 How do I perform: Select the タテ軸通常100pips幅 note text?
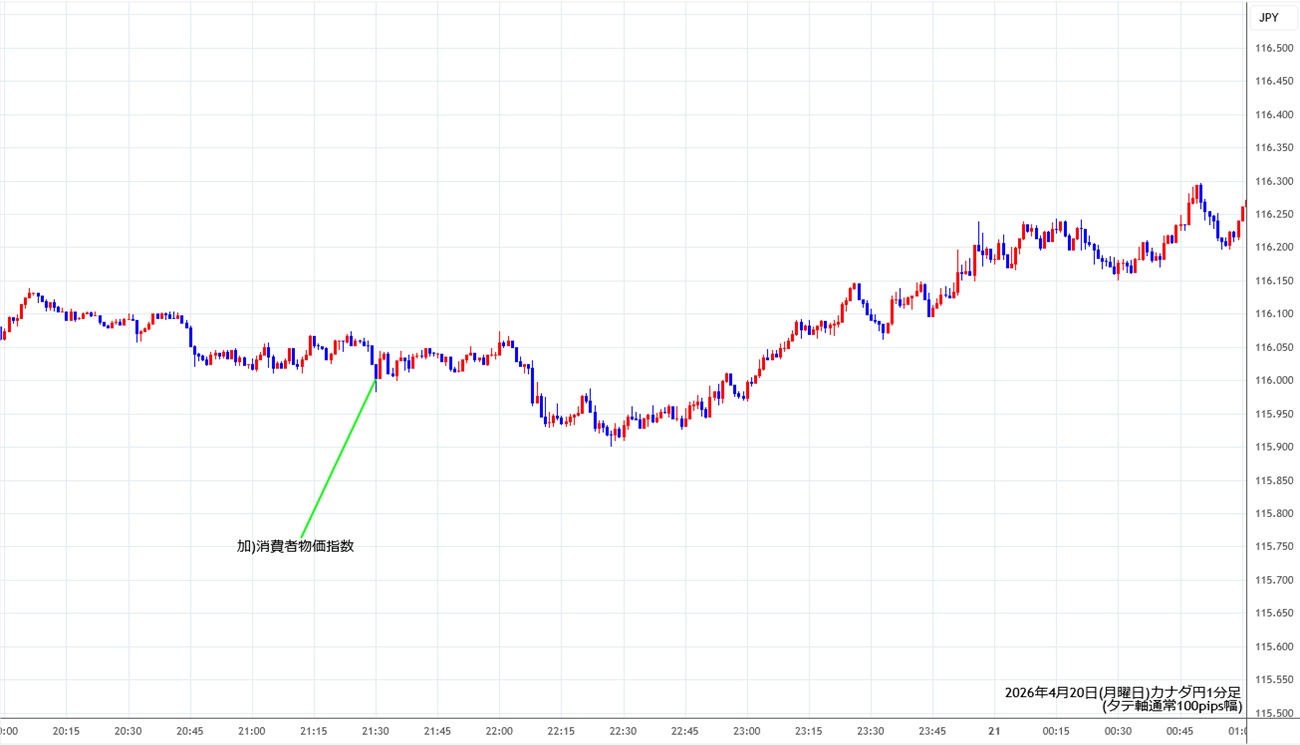(x=1172, y=706)
